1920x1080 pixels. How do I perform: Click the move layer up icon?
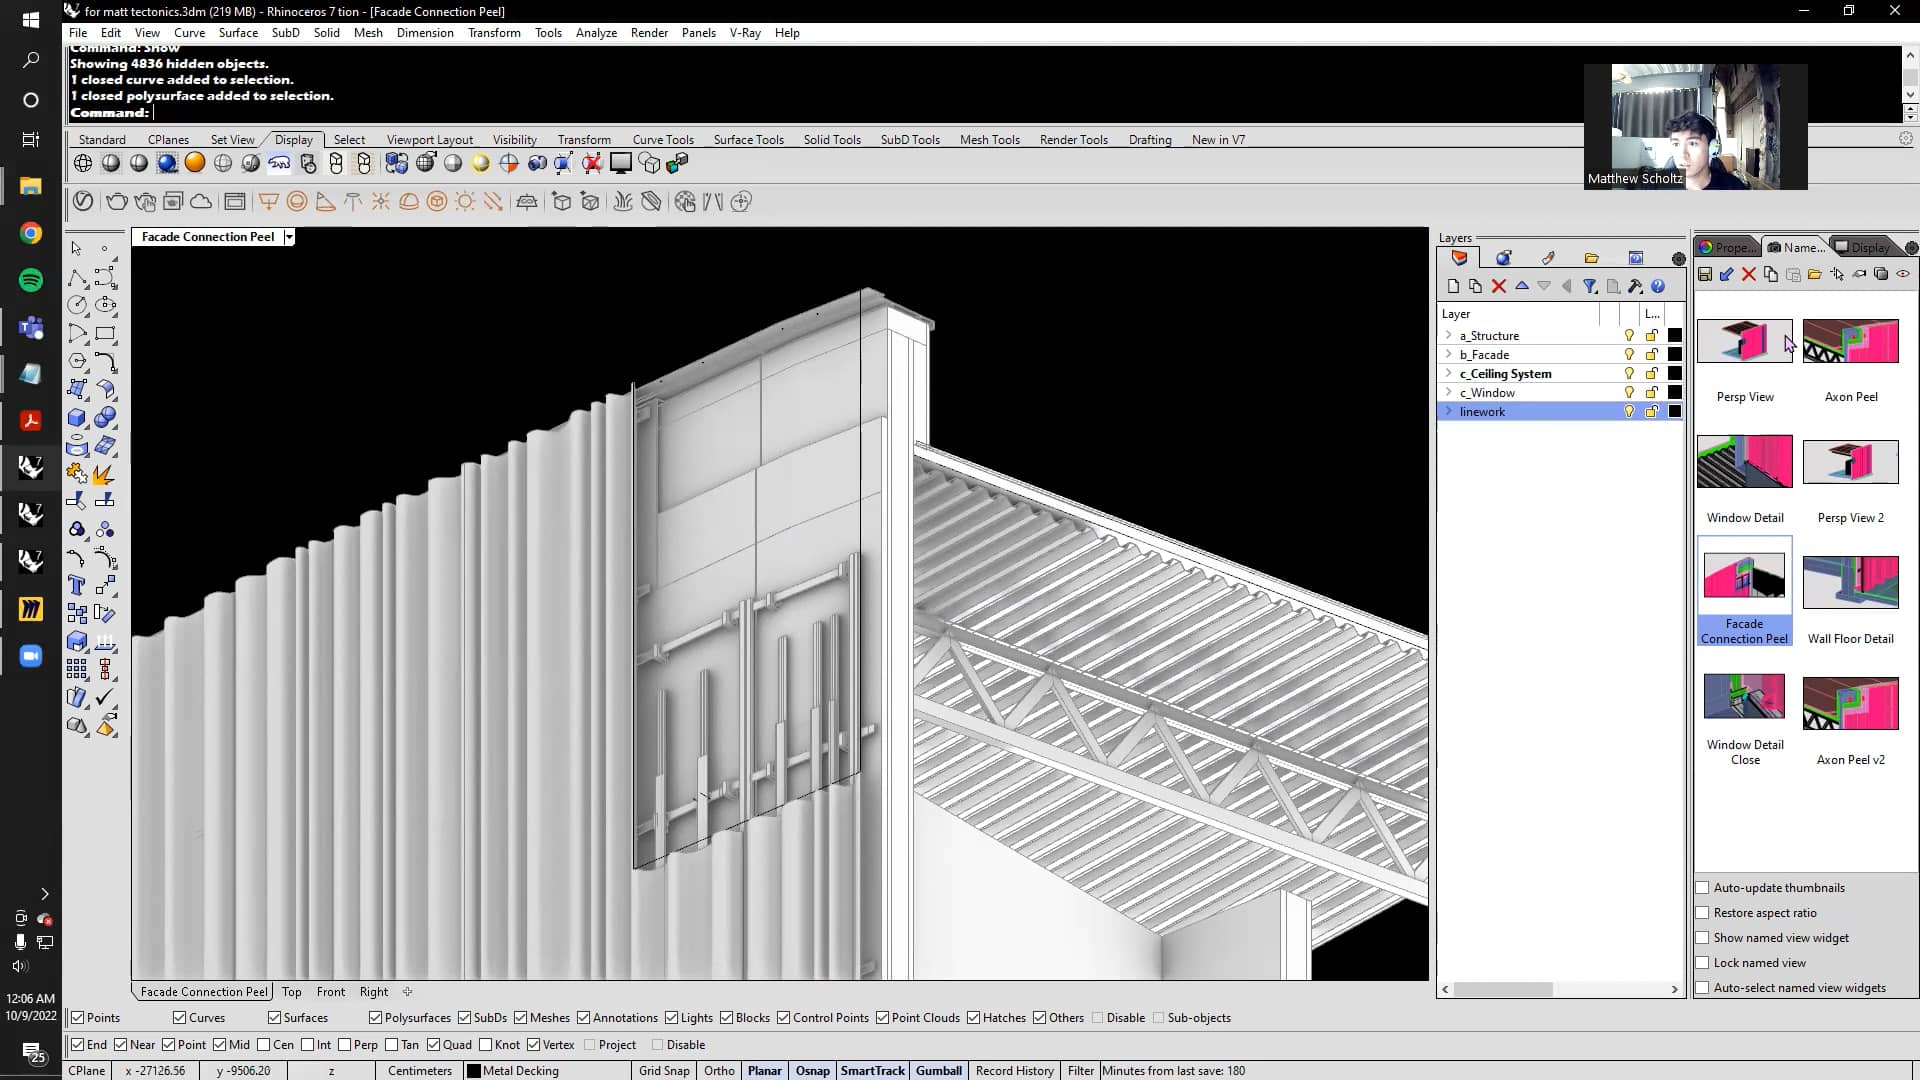coord(1522,286)
